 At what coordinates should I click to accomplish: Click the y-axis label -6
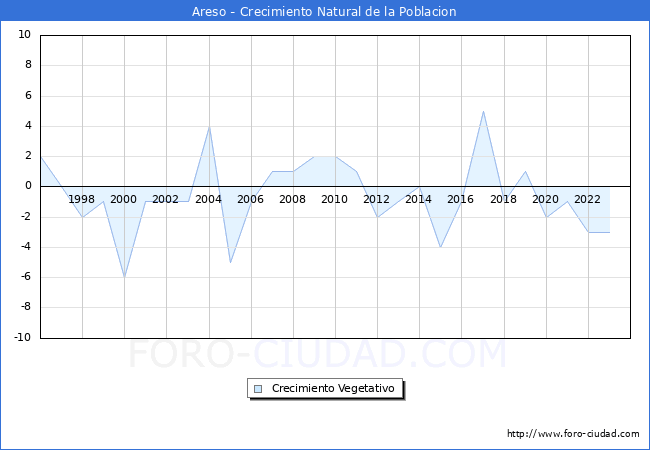26,277
